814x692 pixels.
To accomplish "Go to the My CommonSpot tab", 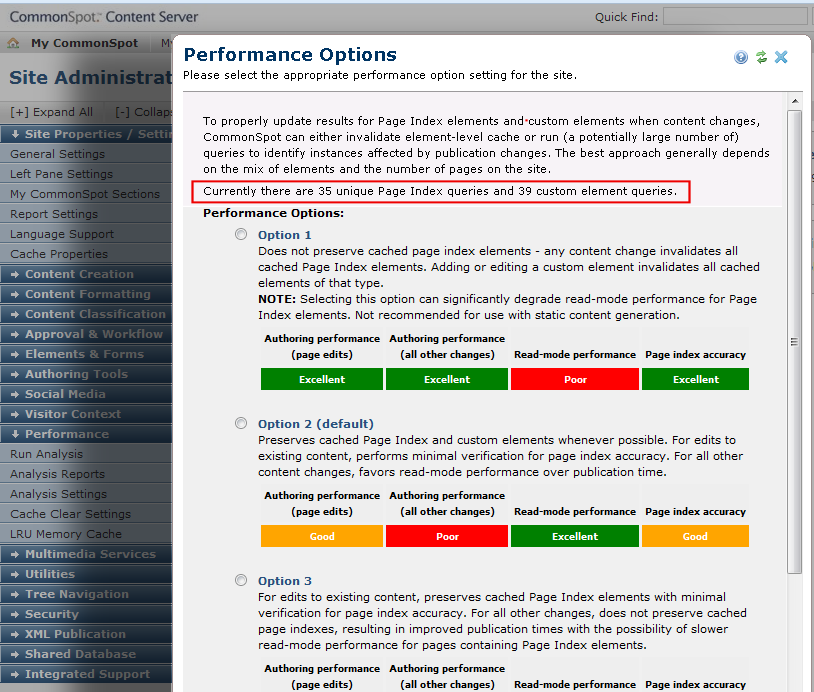I will coord(84,43).
